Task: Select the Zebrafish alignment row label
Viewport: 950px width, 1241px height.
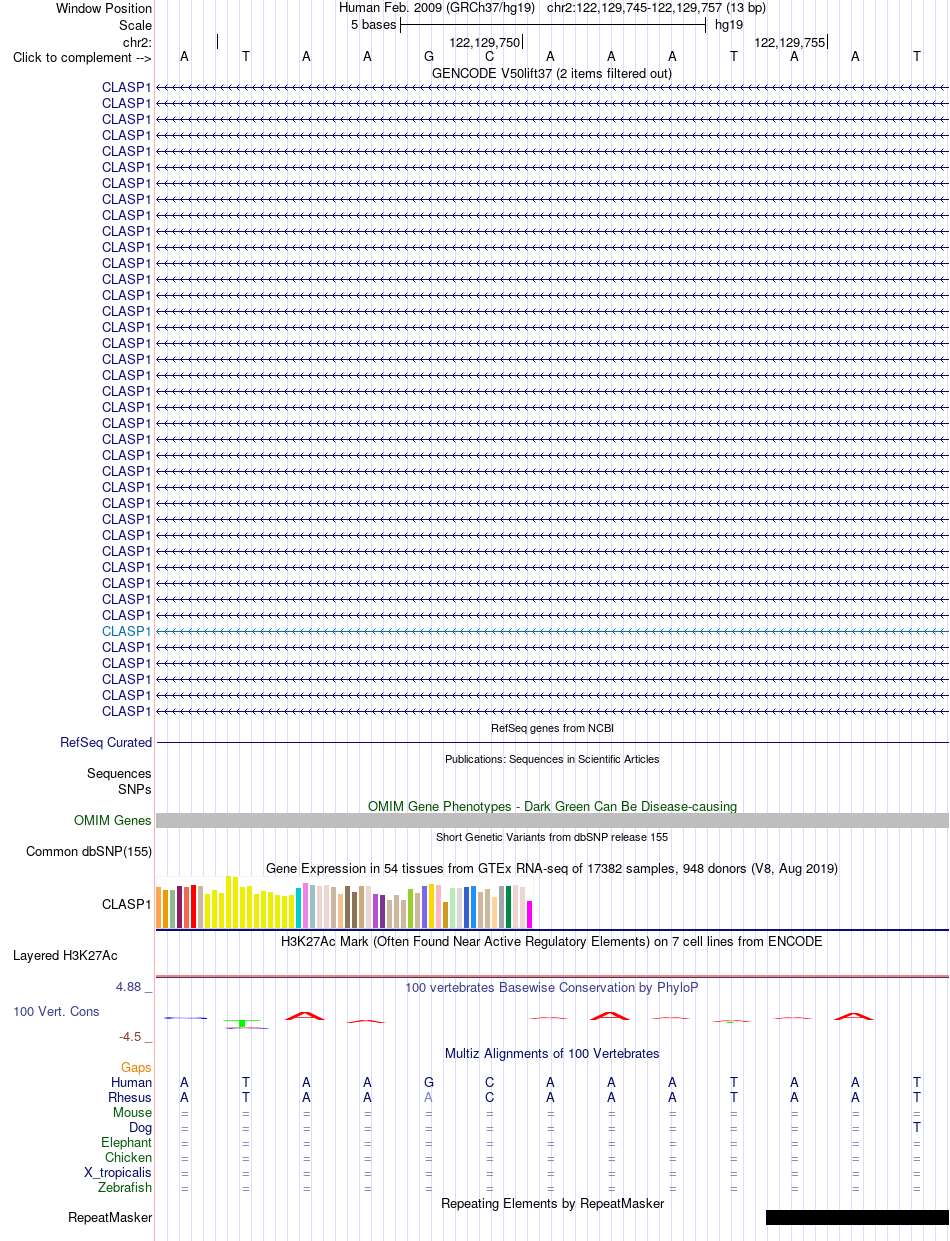Action: point(125,1187)
